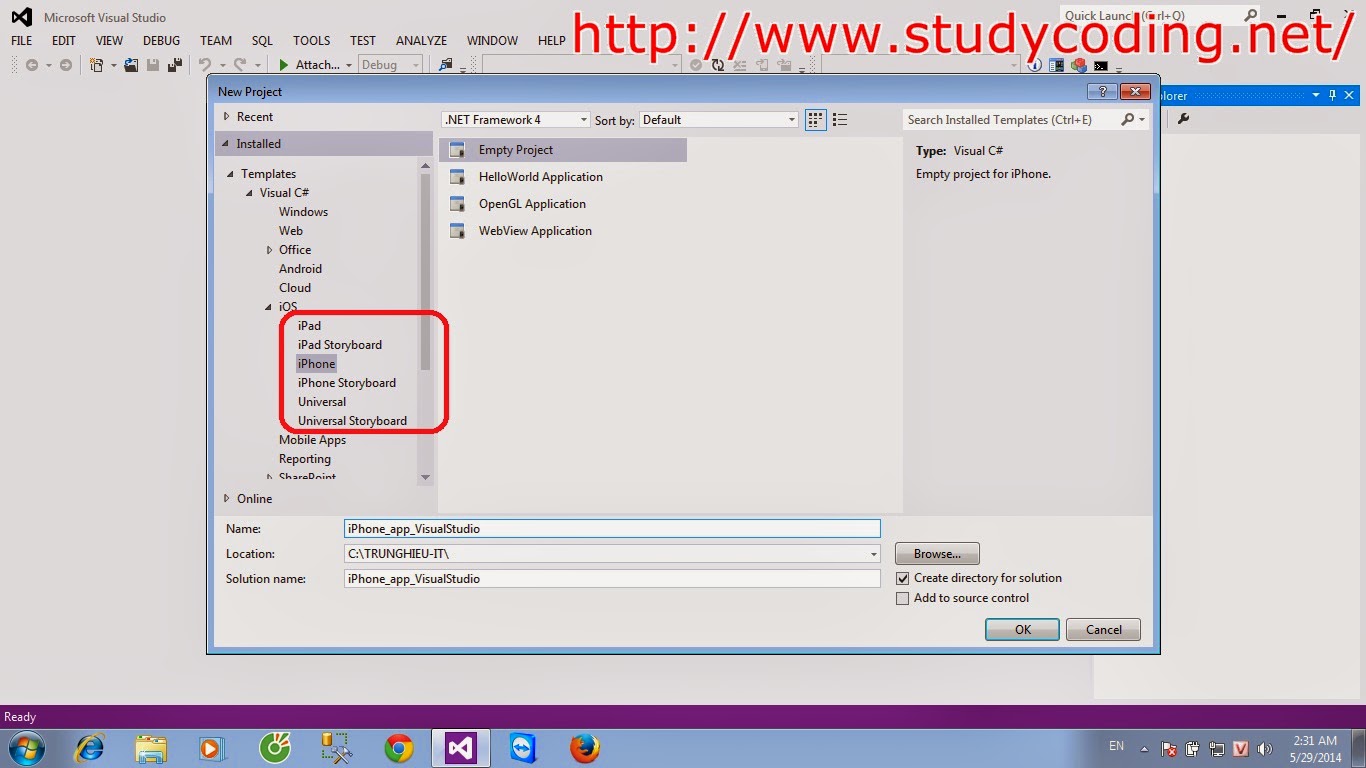Click the Save All toolbar icon
This screenshot has width=1366, height=768.
pos(174,65)
